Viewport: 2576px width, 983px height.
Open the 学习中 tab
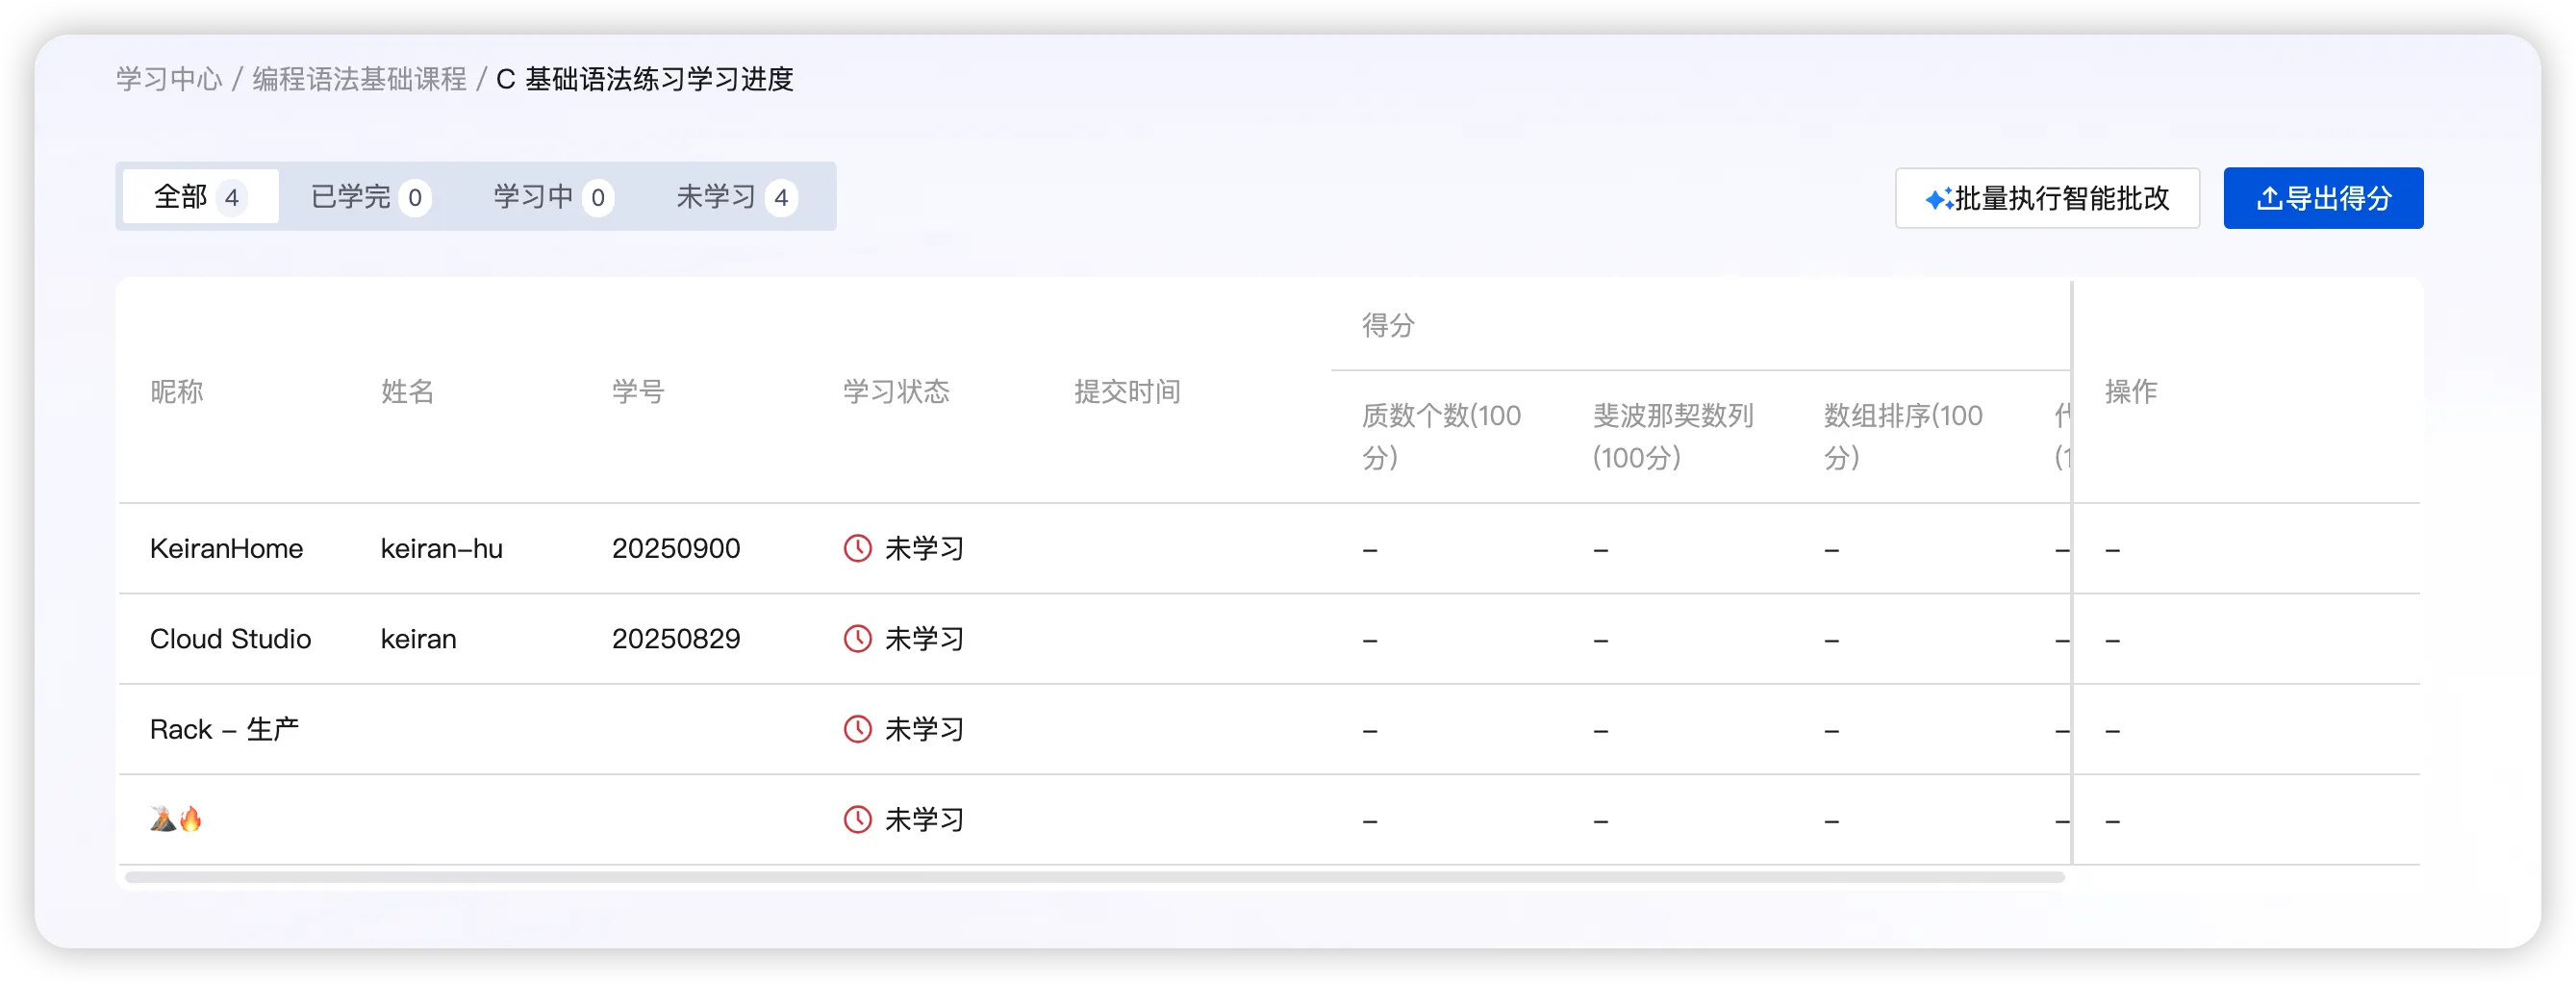pos(552,197)
